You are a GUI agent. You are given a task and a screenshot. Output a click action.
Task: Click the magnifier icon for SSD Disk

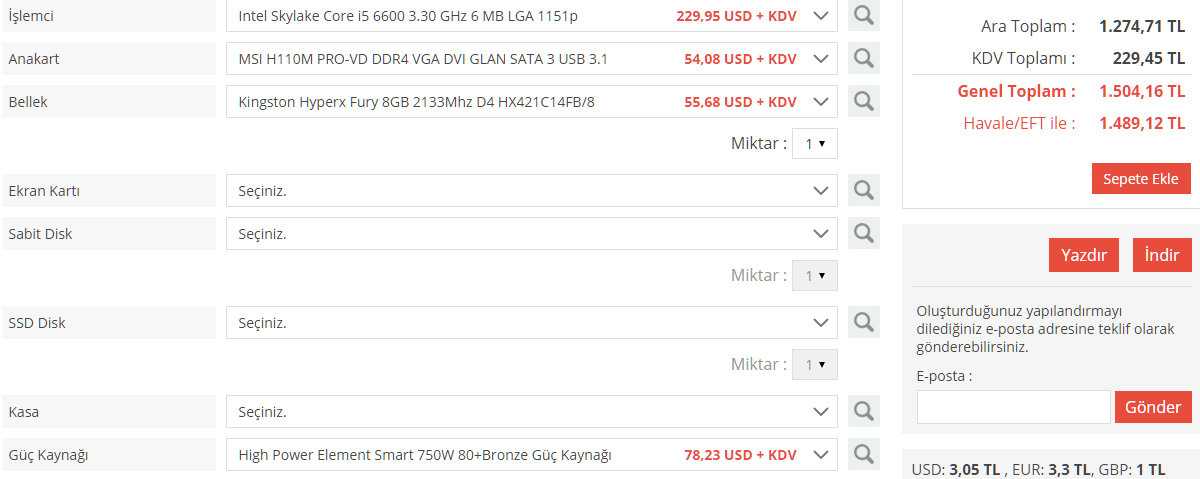[863, 323]
